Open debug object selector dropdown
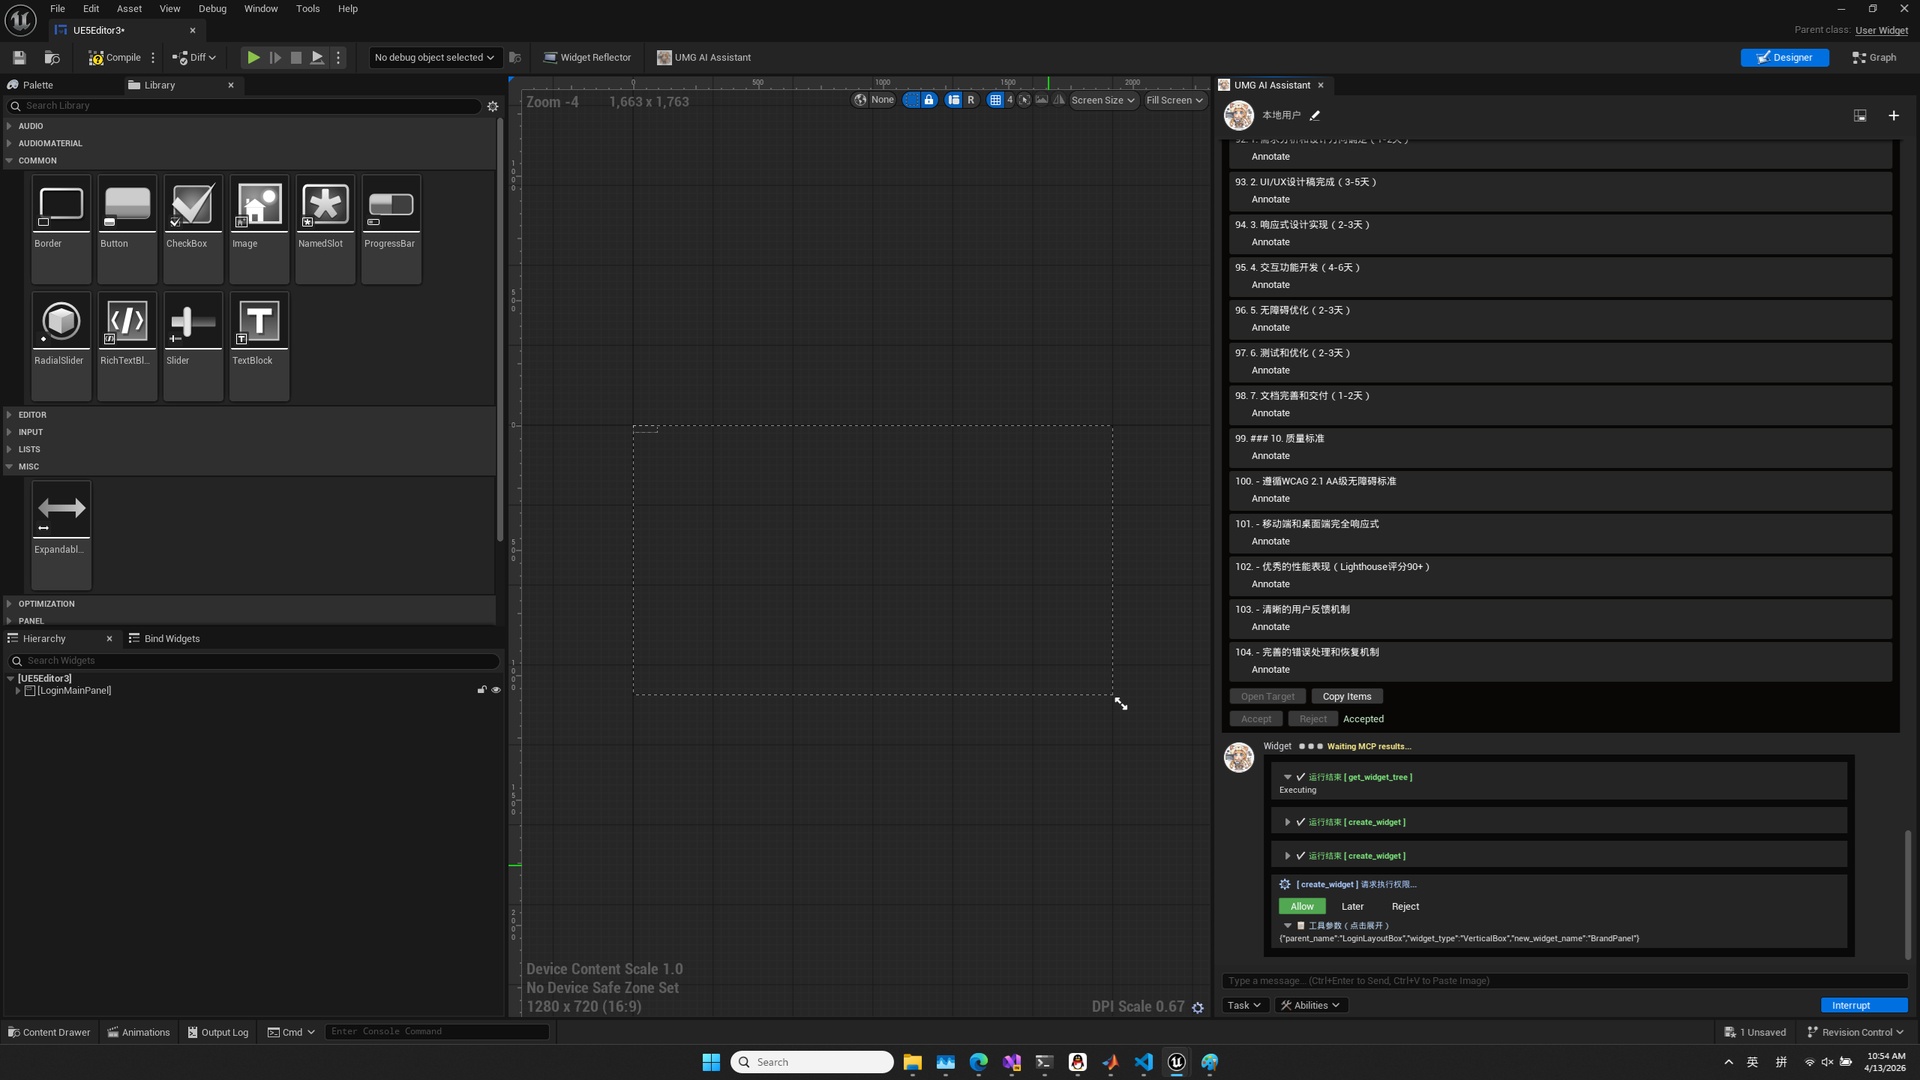This screenshot has width=1920, height=1080. coord(434,58)
